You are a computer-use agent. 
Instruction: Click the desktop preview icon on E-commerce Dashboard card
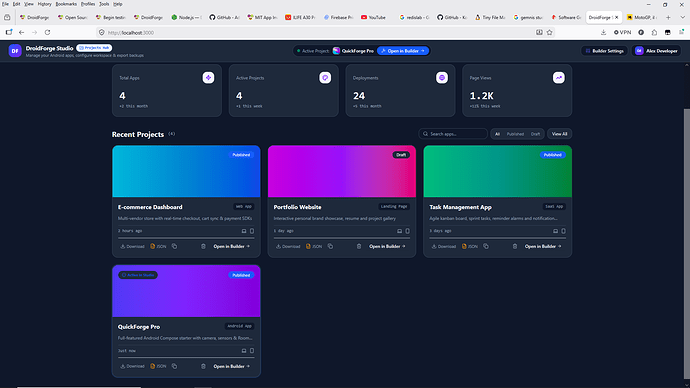coord(244,231)
